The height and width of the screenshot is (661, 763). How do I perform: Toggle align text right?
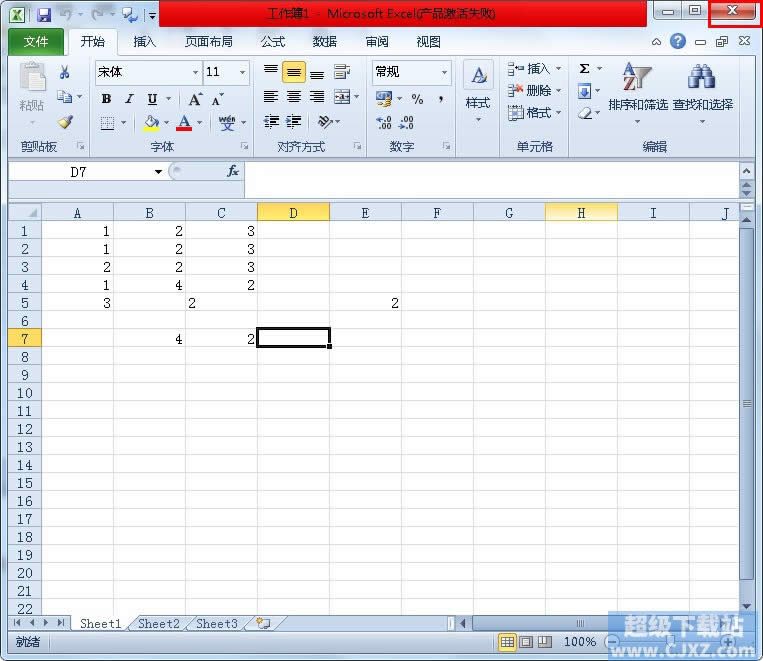coord(317,97)
